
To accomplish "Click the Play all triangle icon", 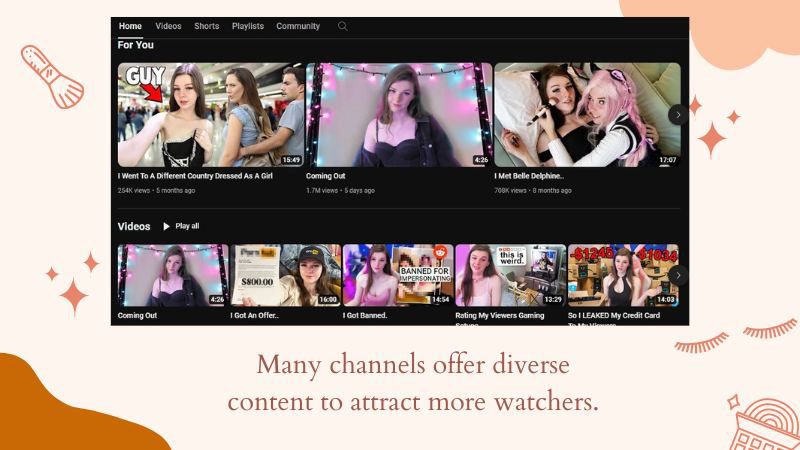I will [x=166, y=227].
